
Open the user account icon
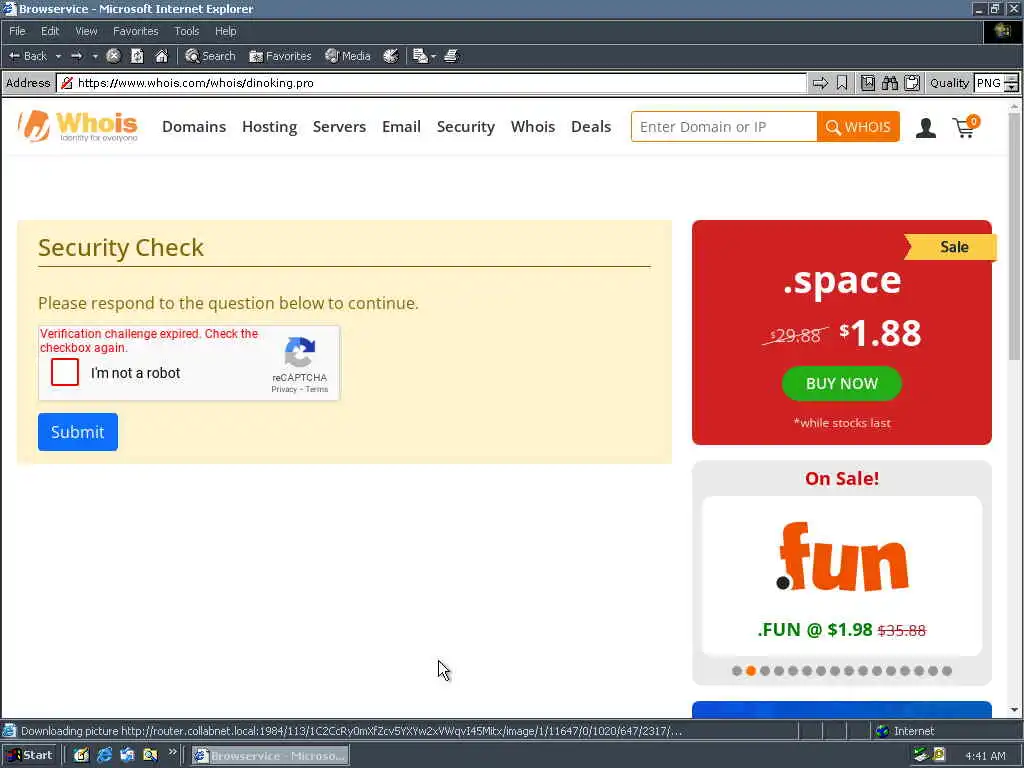tap(925, 127)
